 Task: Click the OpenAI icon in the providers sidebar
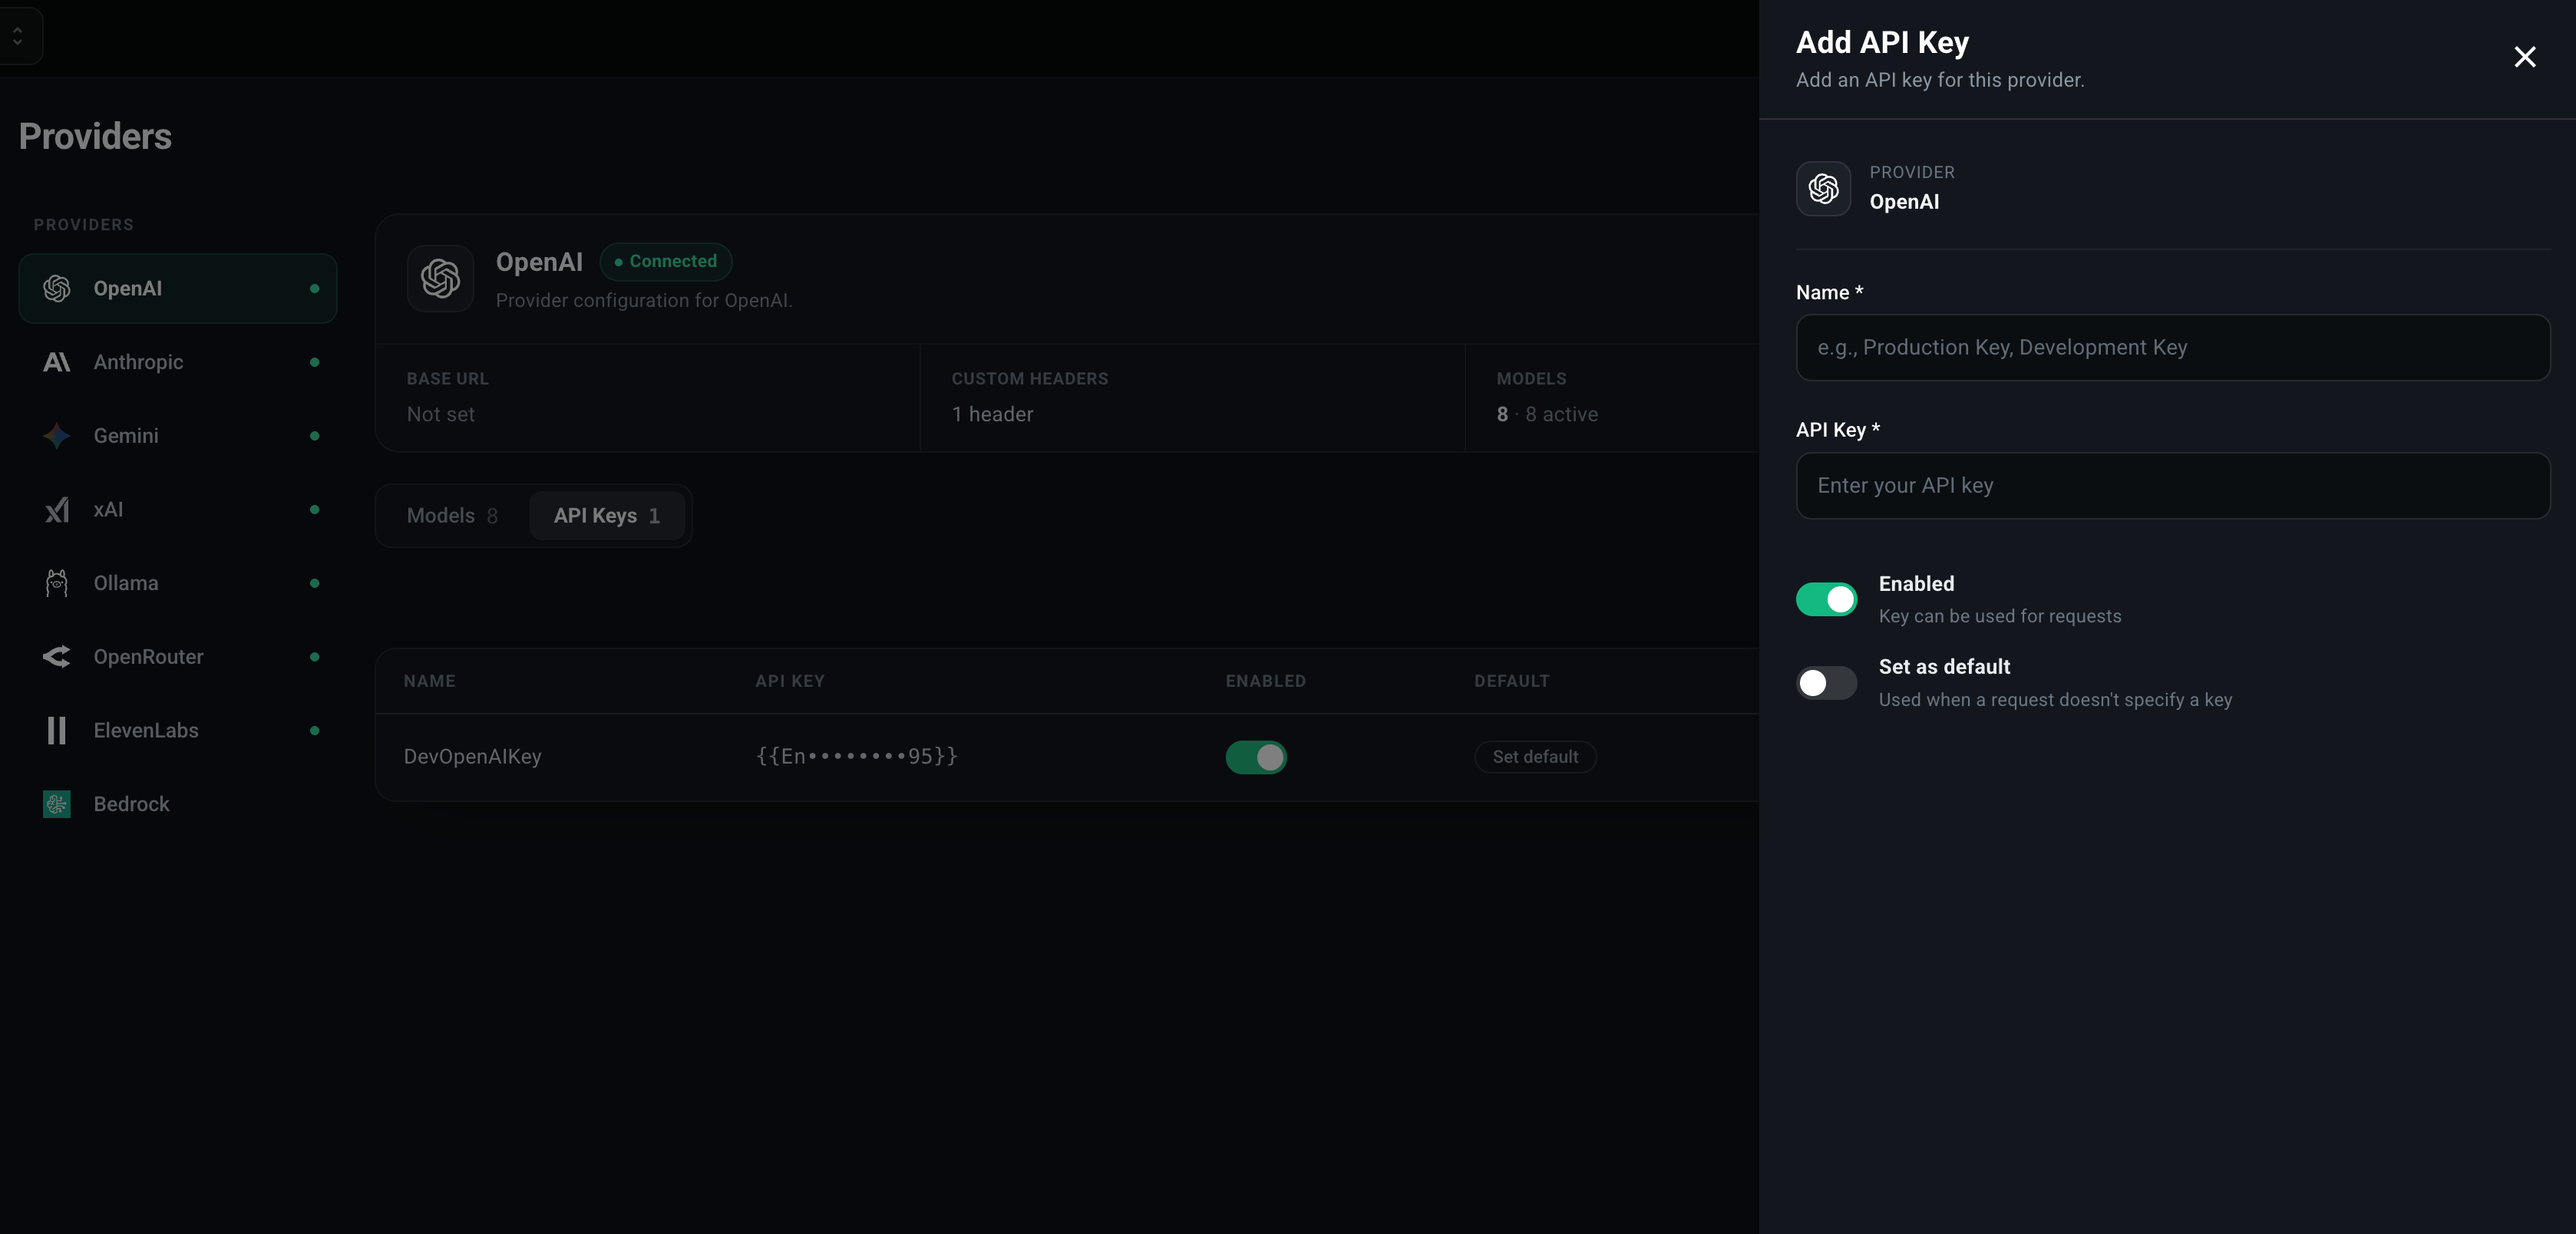(x=57, y=288)
